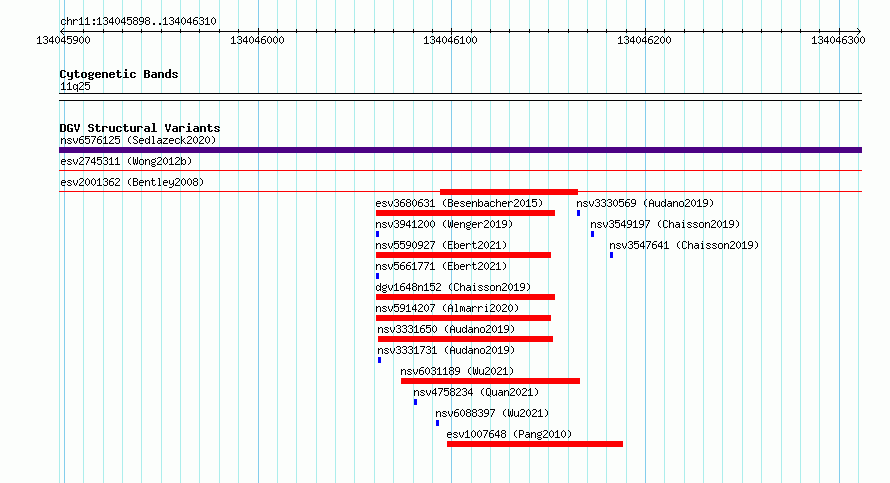Select blue marker under nsv3547641
890x483 pixels.
tap(611, 255)
